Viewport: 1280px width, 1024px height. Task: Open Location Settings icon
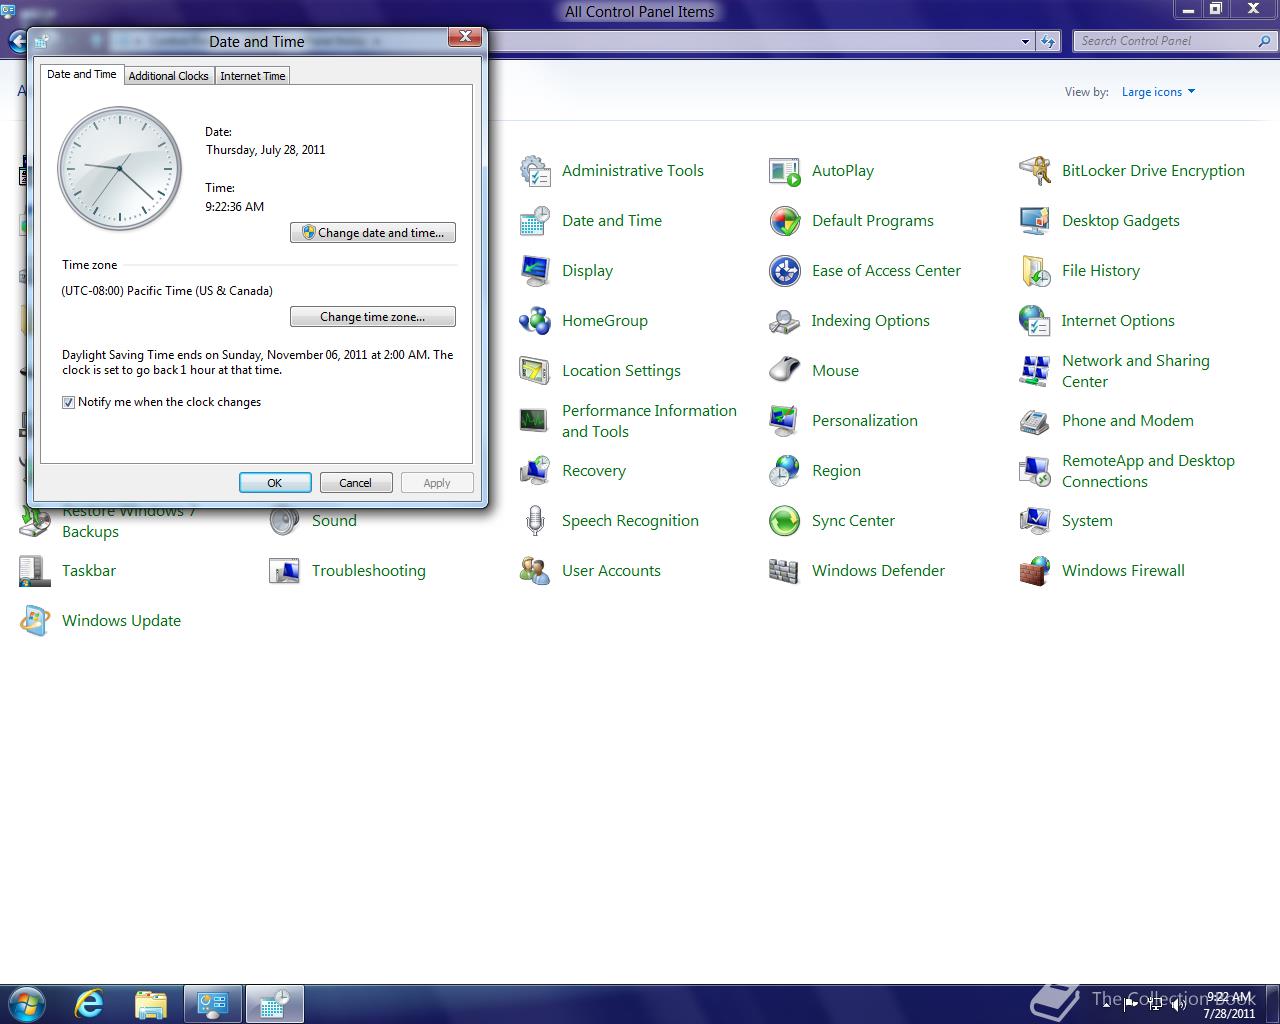pos(535,371)
